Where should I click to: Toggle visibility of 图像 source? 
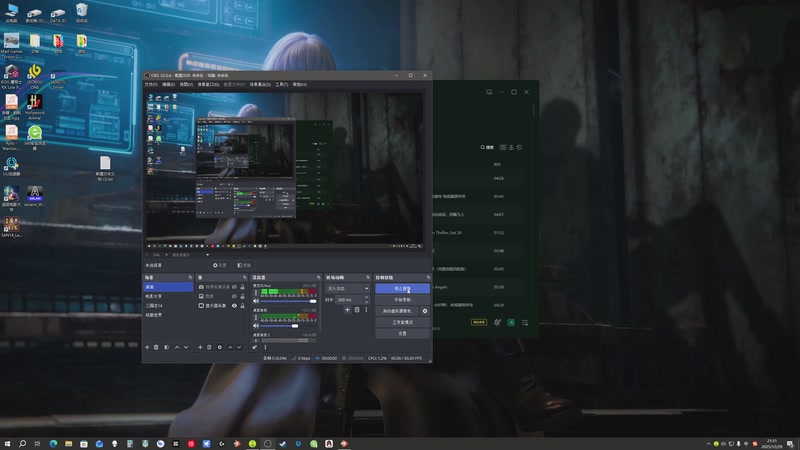[x=234, y=296]
